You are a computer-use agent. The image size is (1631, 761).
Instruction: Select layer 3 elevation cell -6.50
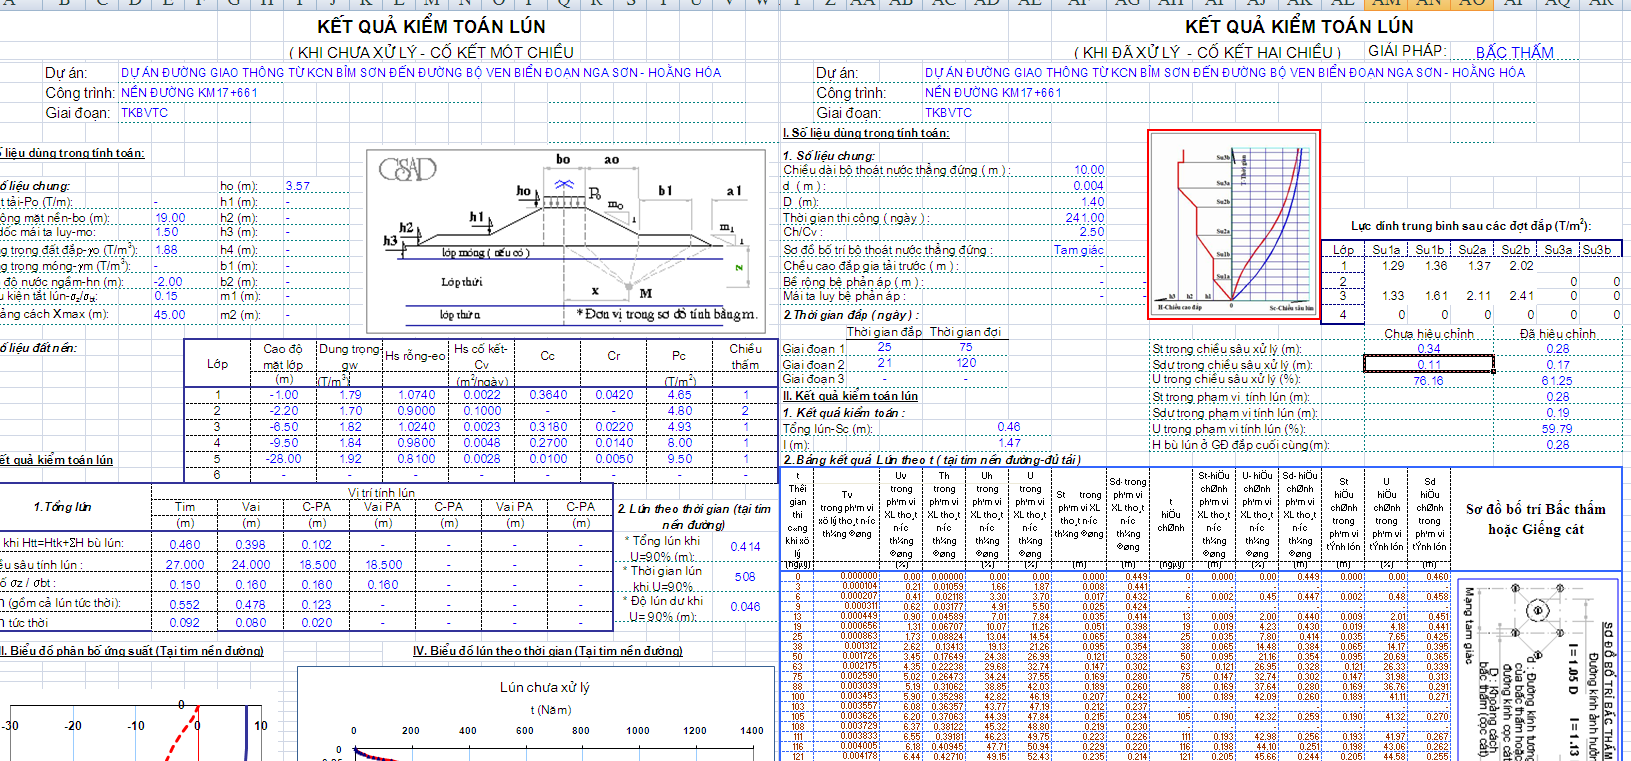284,427
